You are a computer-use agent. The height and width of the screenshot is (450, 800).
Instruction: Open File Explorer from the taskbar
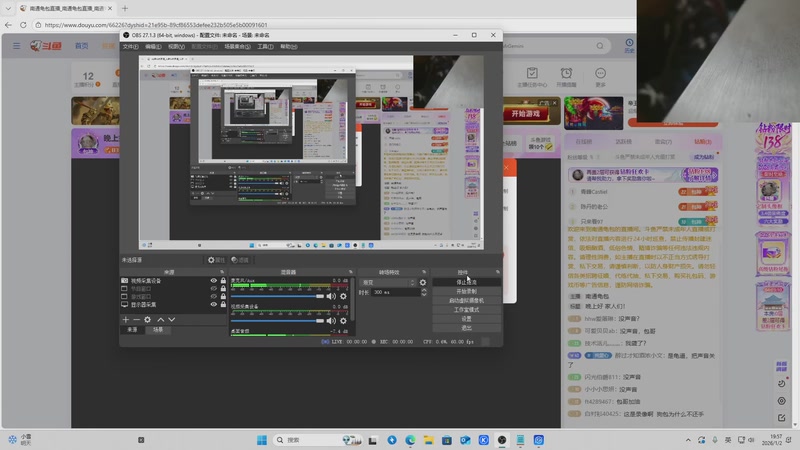coord(429,440)
